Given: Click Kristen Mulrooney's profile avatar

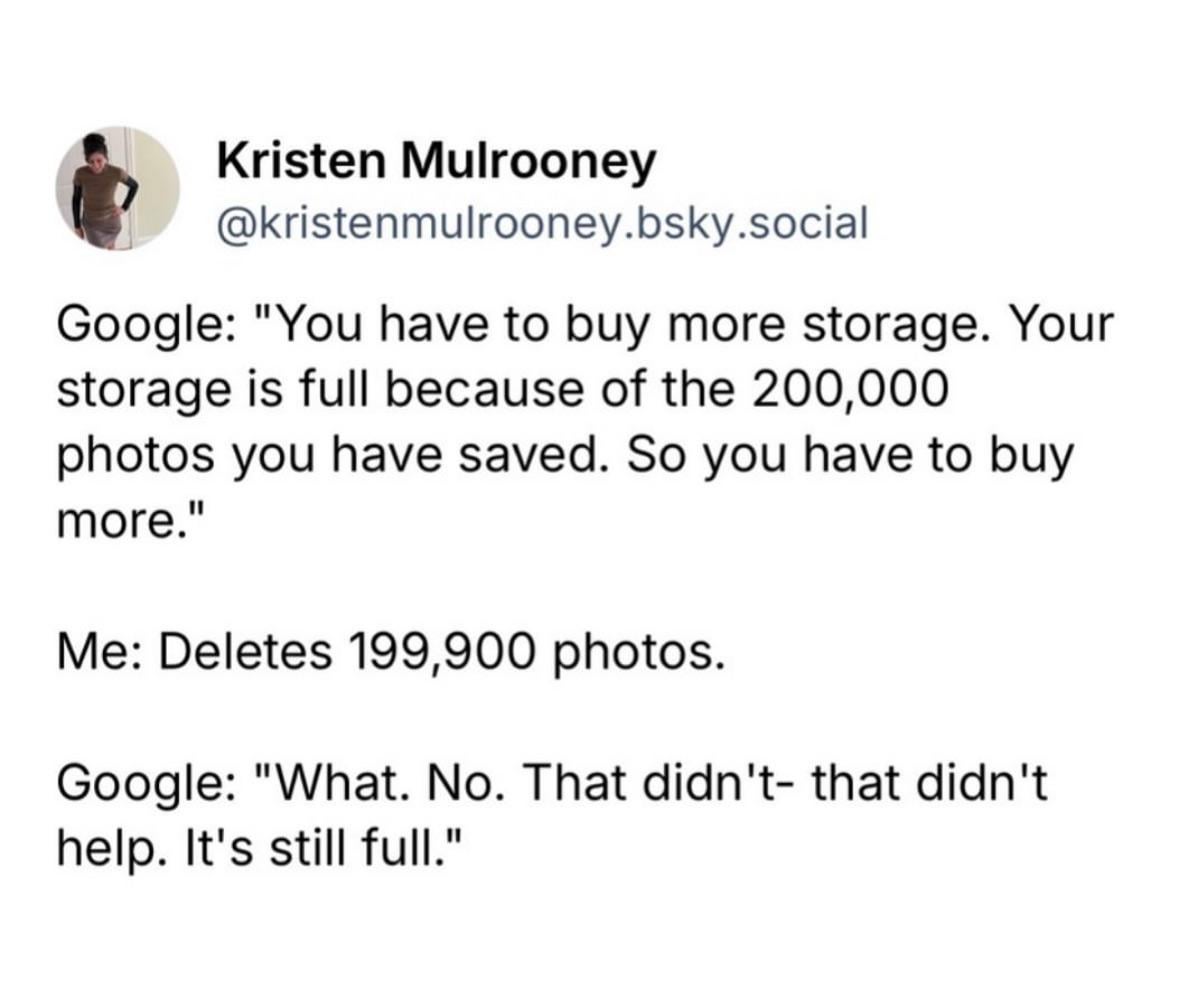Looking at the screenshot, I should point(118,187).
